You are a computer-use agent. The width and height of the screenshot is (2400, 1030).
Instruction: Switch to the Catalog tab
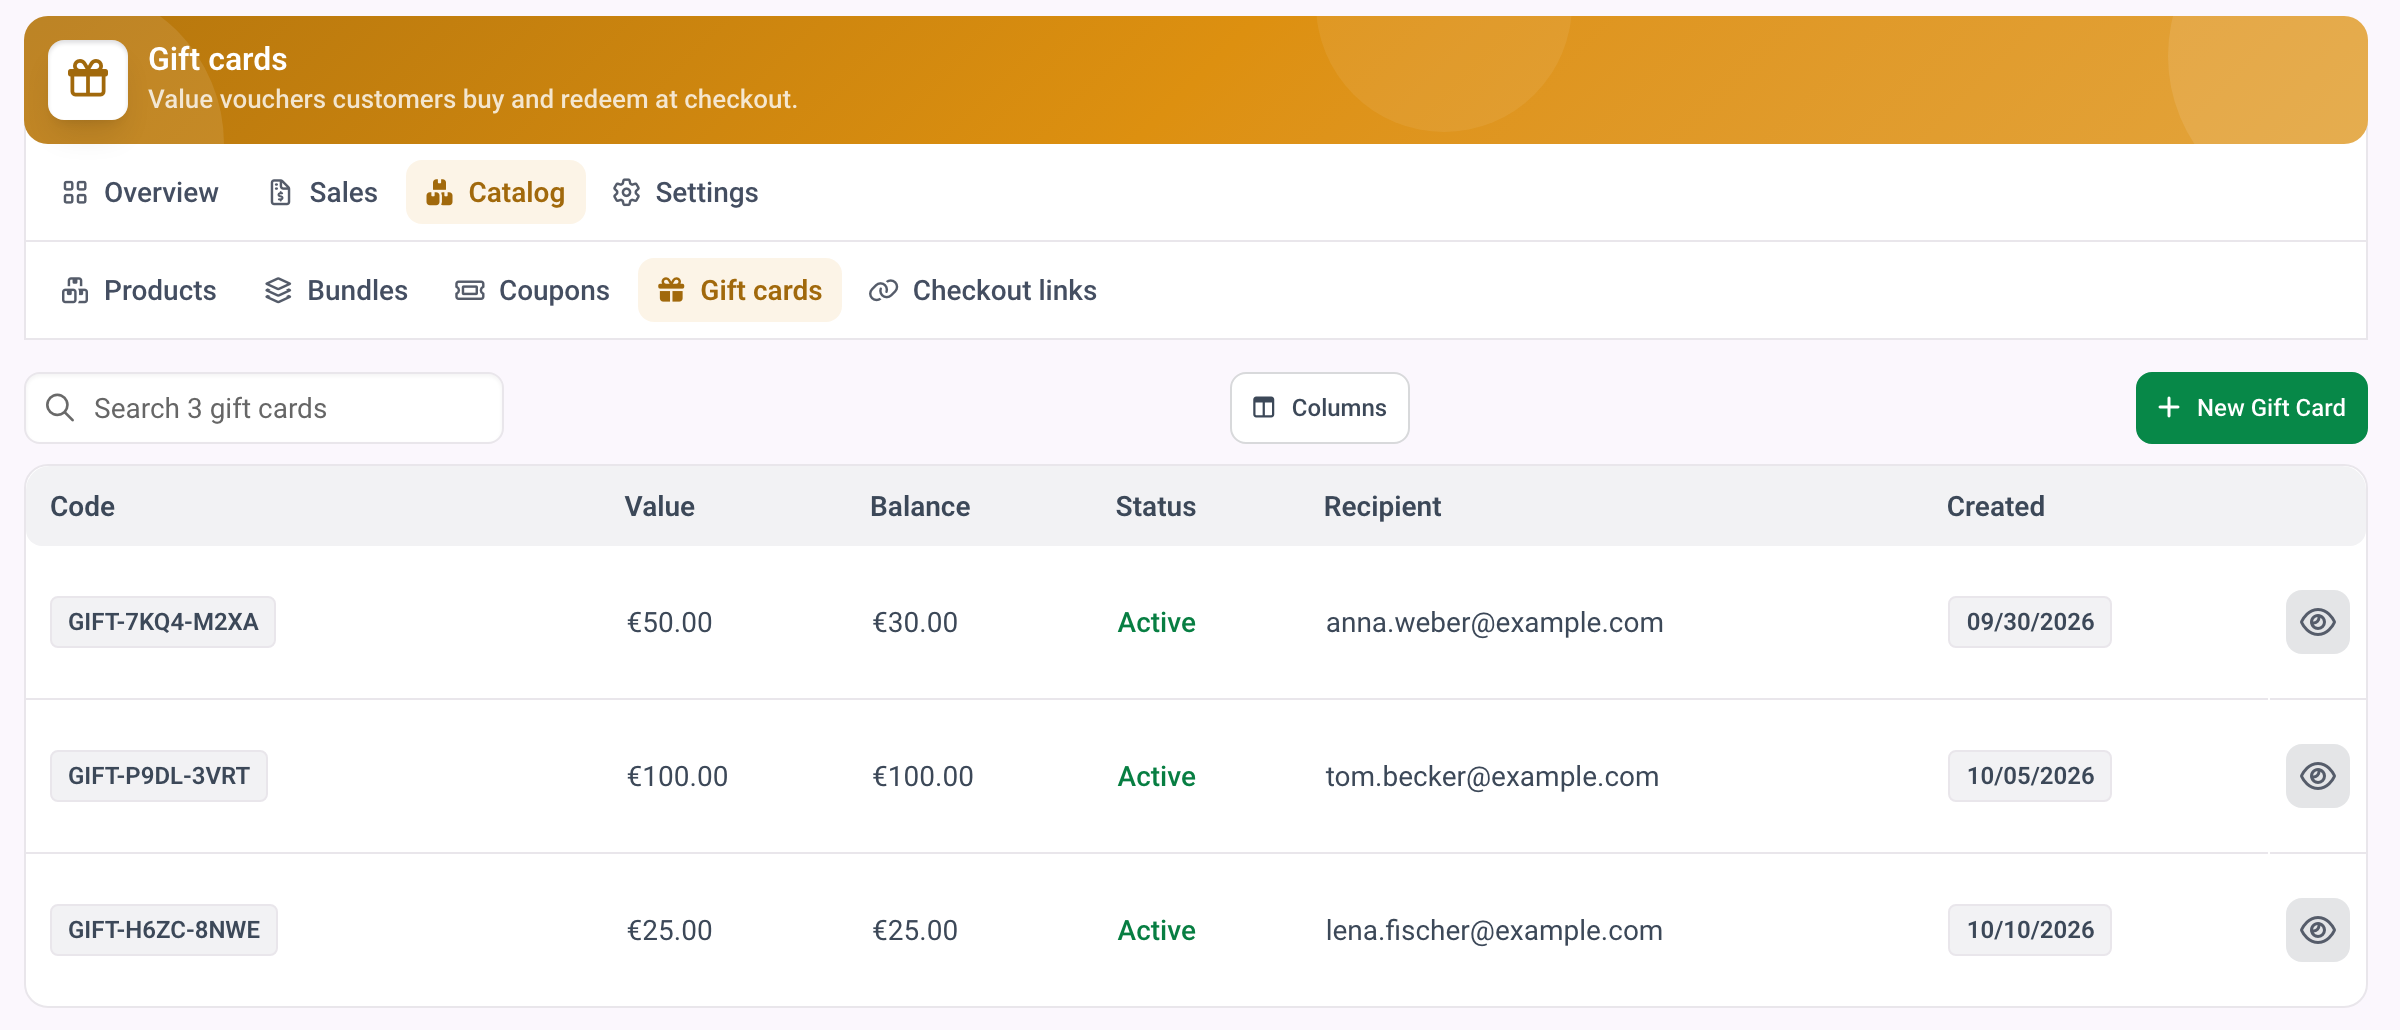(496, 192)
